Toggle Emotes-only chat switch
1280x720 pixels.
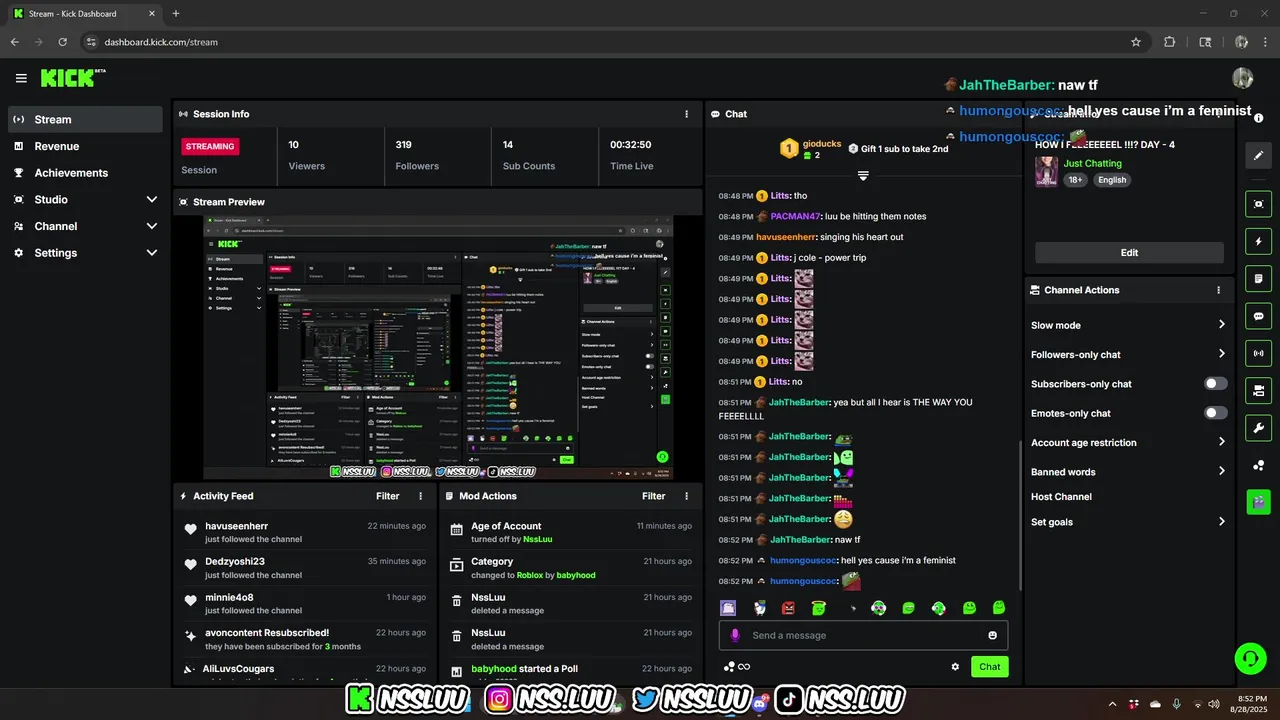(x=1215, y=413)
